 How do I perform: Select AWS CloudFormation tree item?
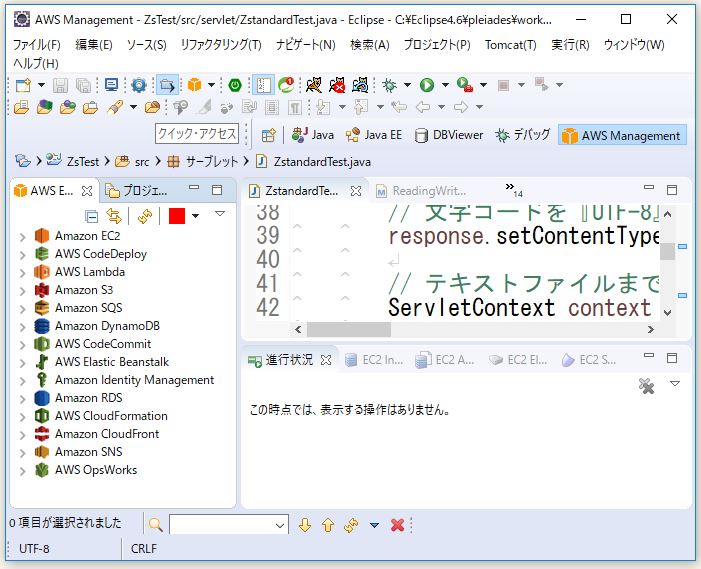pos(111,416)
